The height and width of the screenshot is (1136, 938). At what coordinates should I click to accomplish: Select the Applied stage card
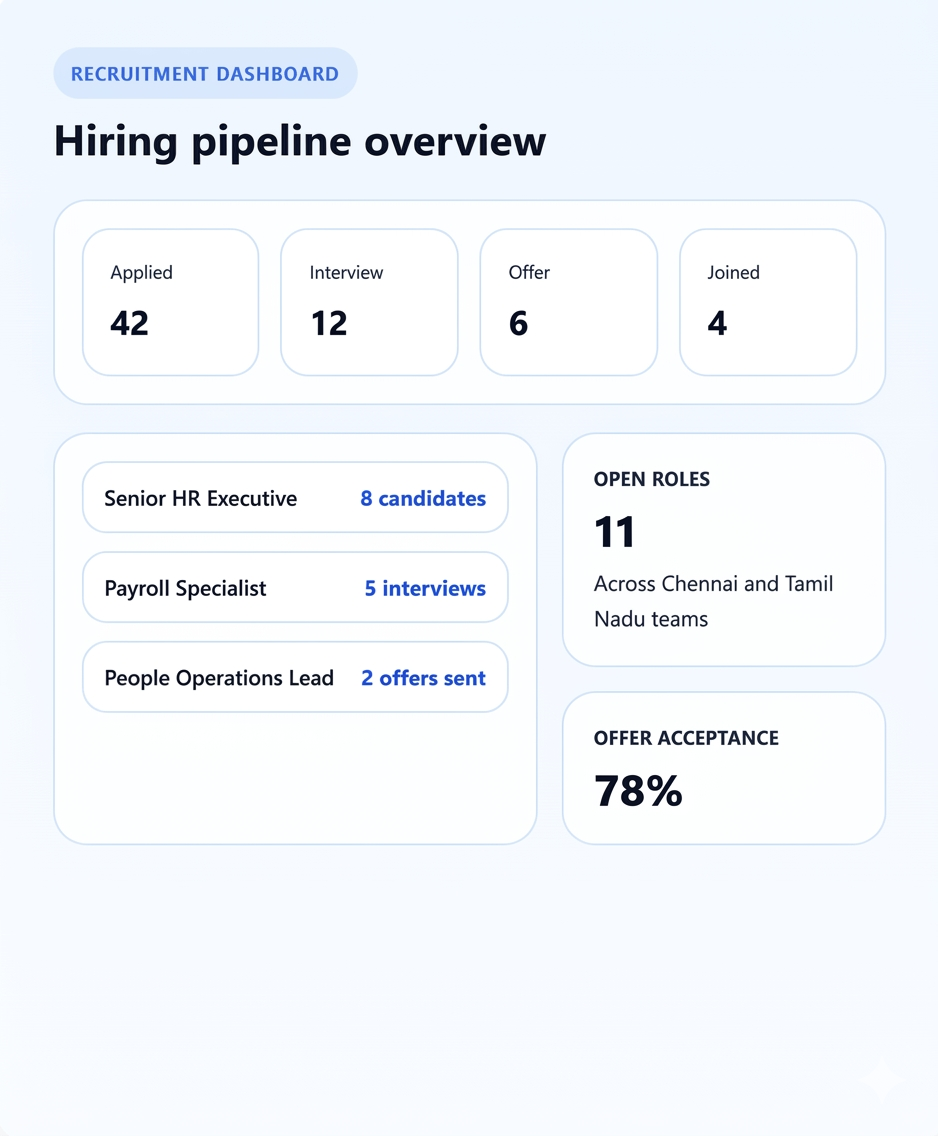tap(170, 301)
